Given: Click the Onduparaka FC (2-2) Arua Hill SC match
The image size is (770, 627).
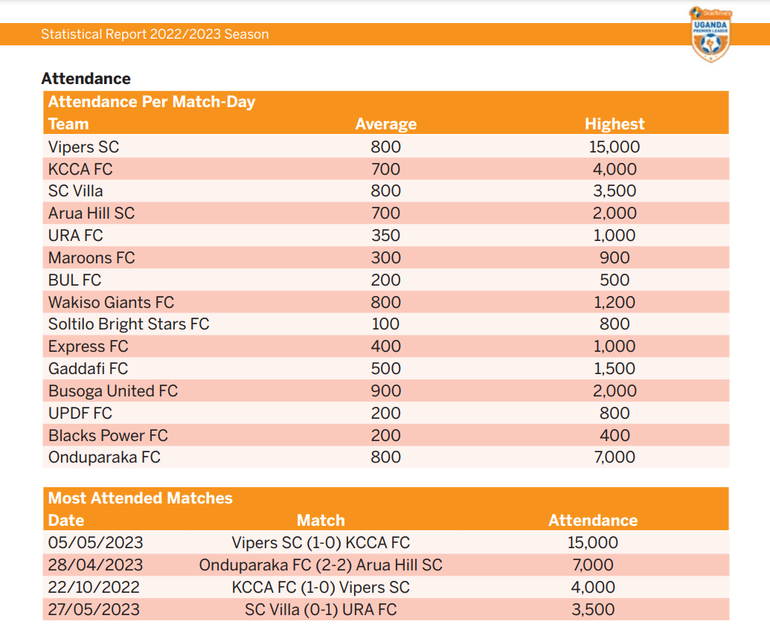Looking at the screenshot, I should [x=321, y=565].
